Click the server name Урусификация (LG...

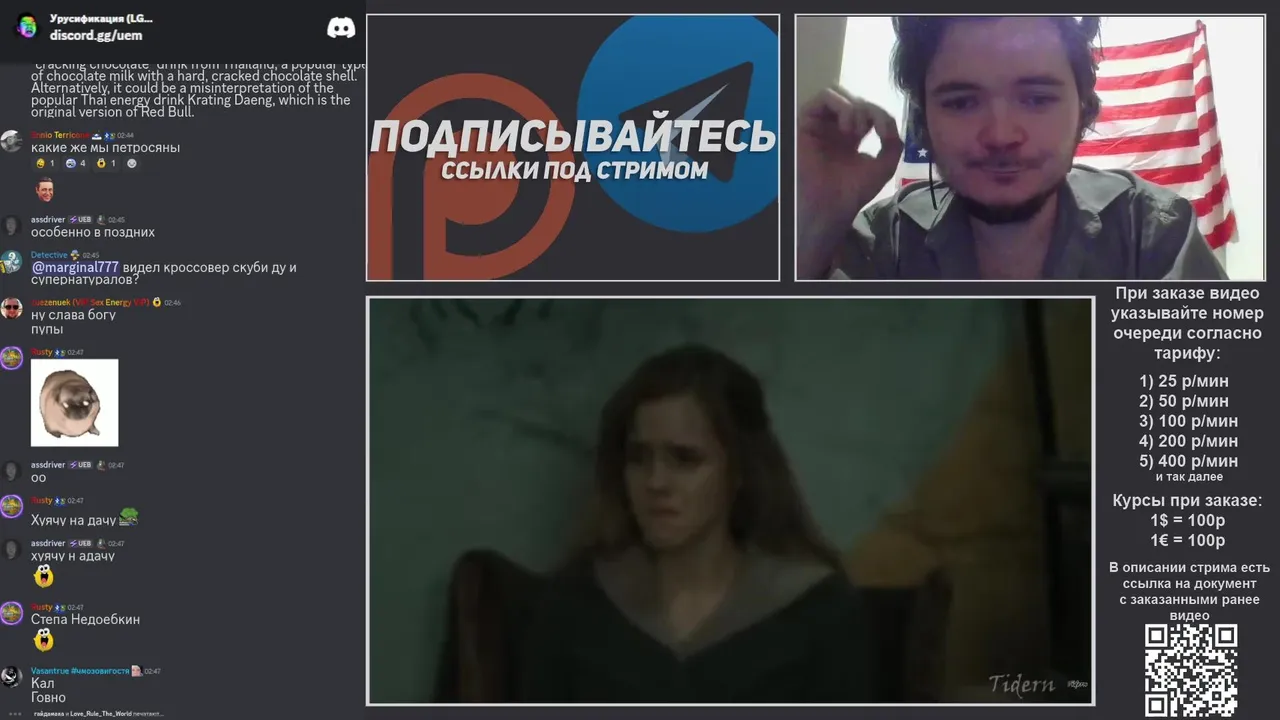coord(101,18)
